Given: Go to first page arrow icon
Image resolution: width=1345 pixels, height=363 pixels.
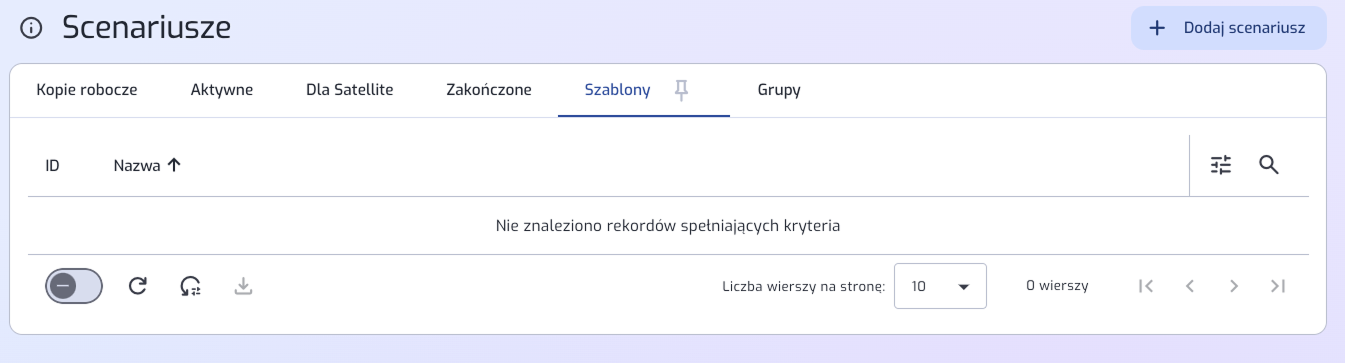Looking at the screenshot, I should click(1146, 286).
